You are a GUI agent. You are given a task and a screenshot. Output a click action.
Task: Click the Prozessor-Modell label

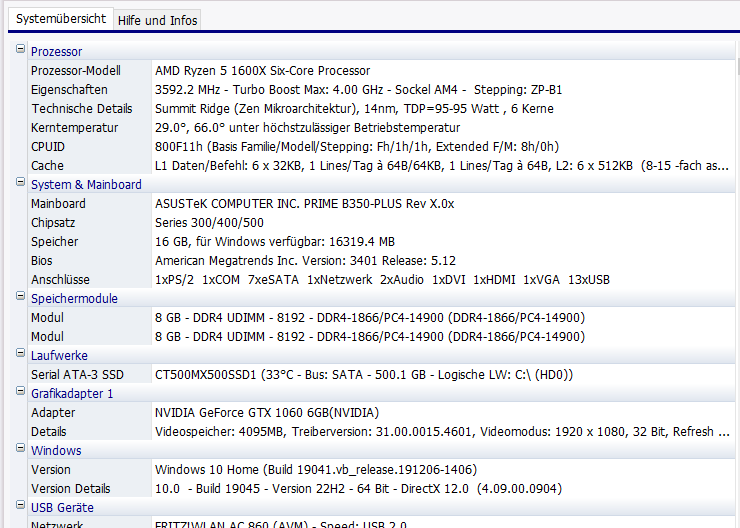(76, 71)
